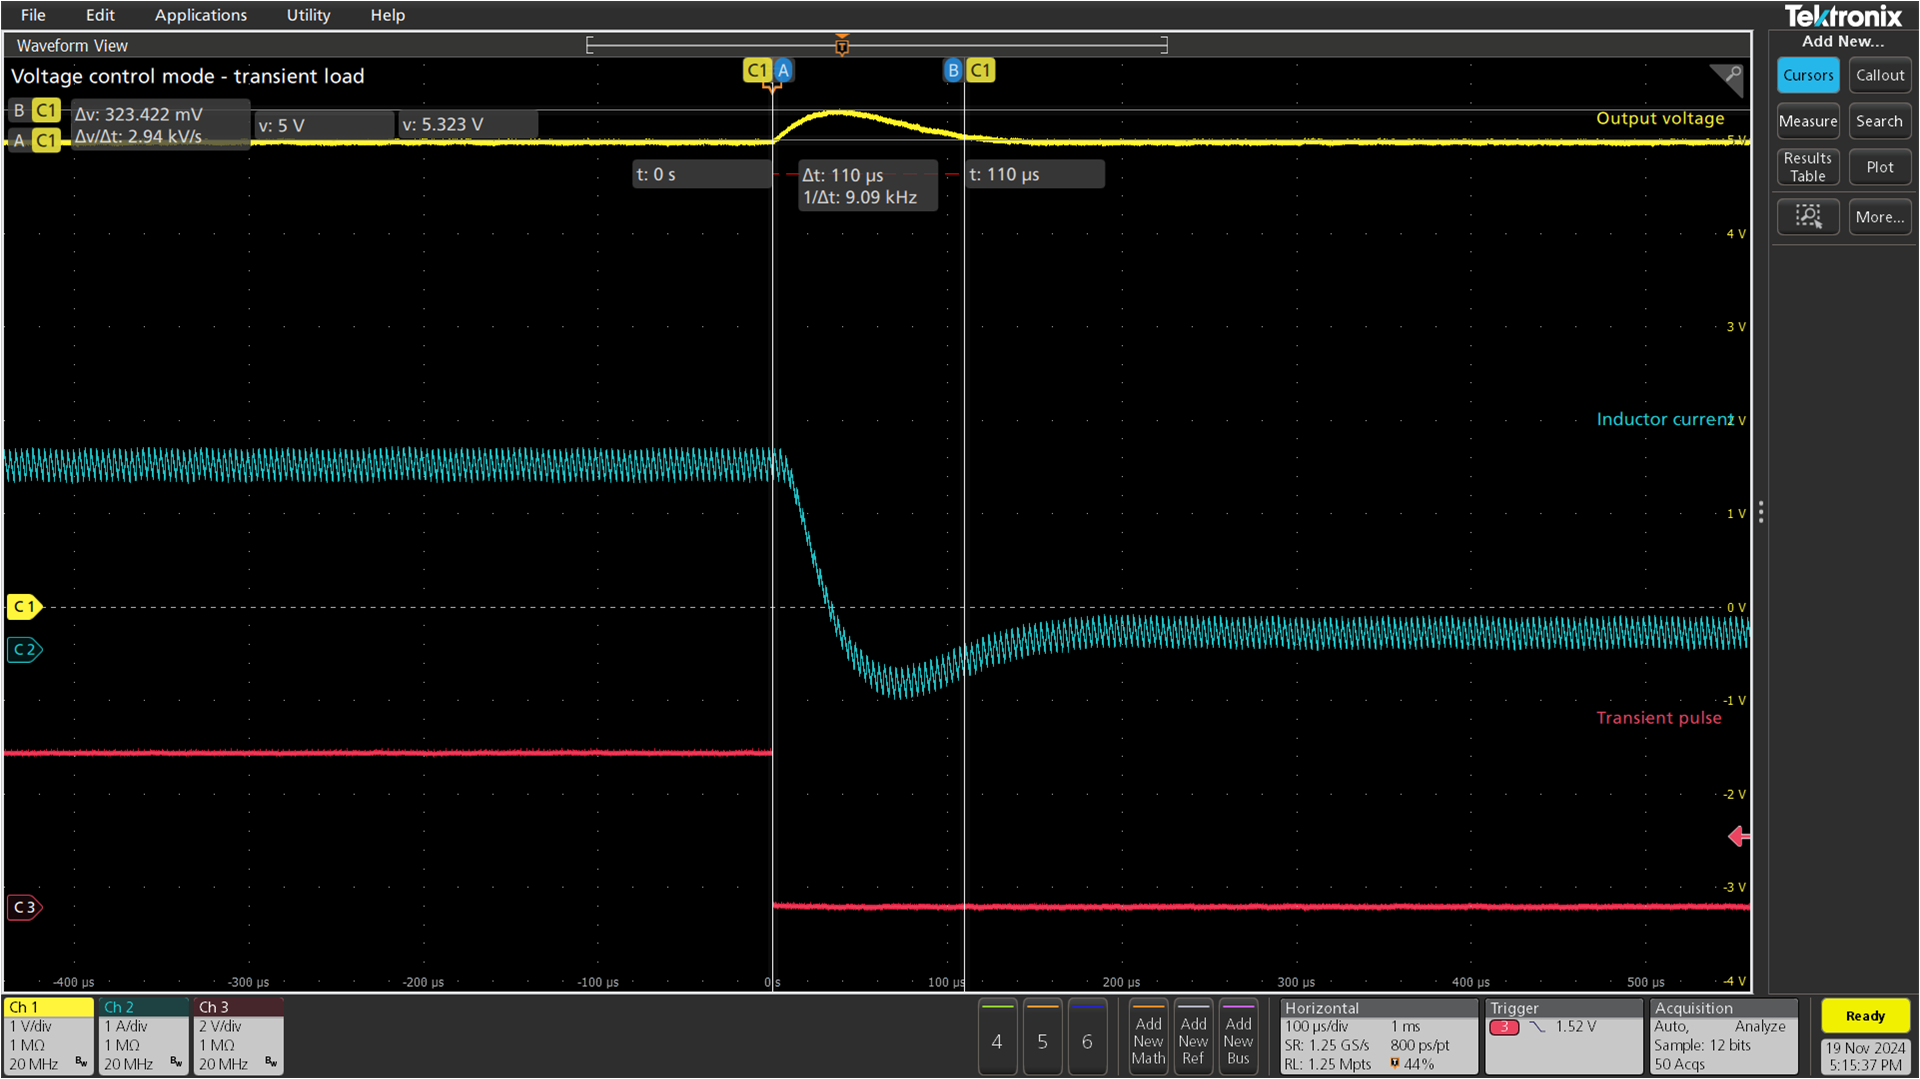Click the Measure button
Viewport: 1920px width, 1079px height.
[1808, 121]
